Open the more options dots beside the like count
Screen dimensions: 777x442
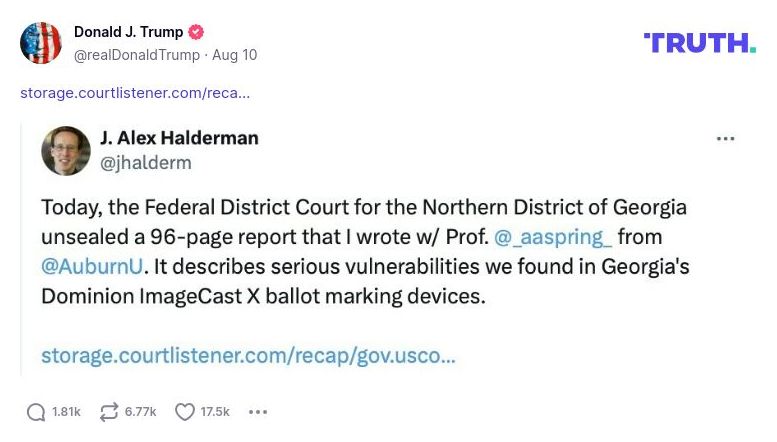coord(258,412)
